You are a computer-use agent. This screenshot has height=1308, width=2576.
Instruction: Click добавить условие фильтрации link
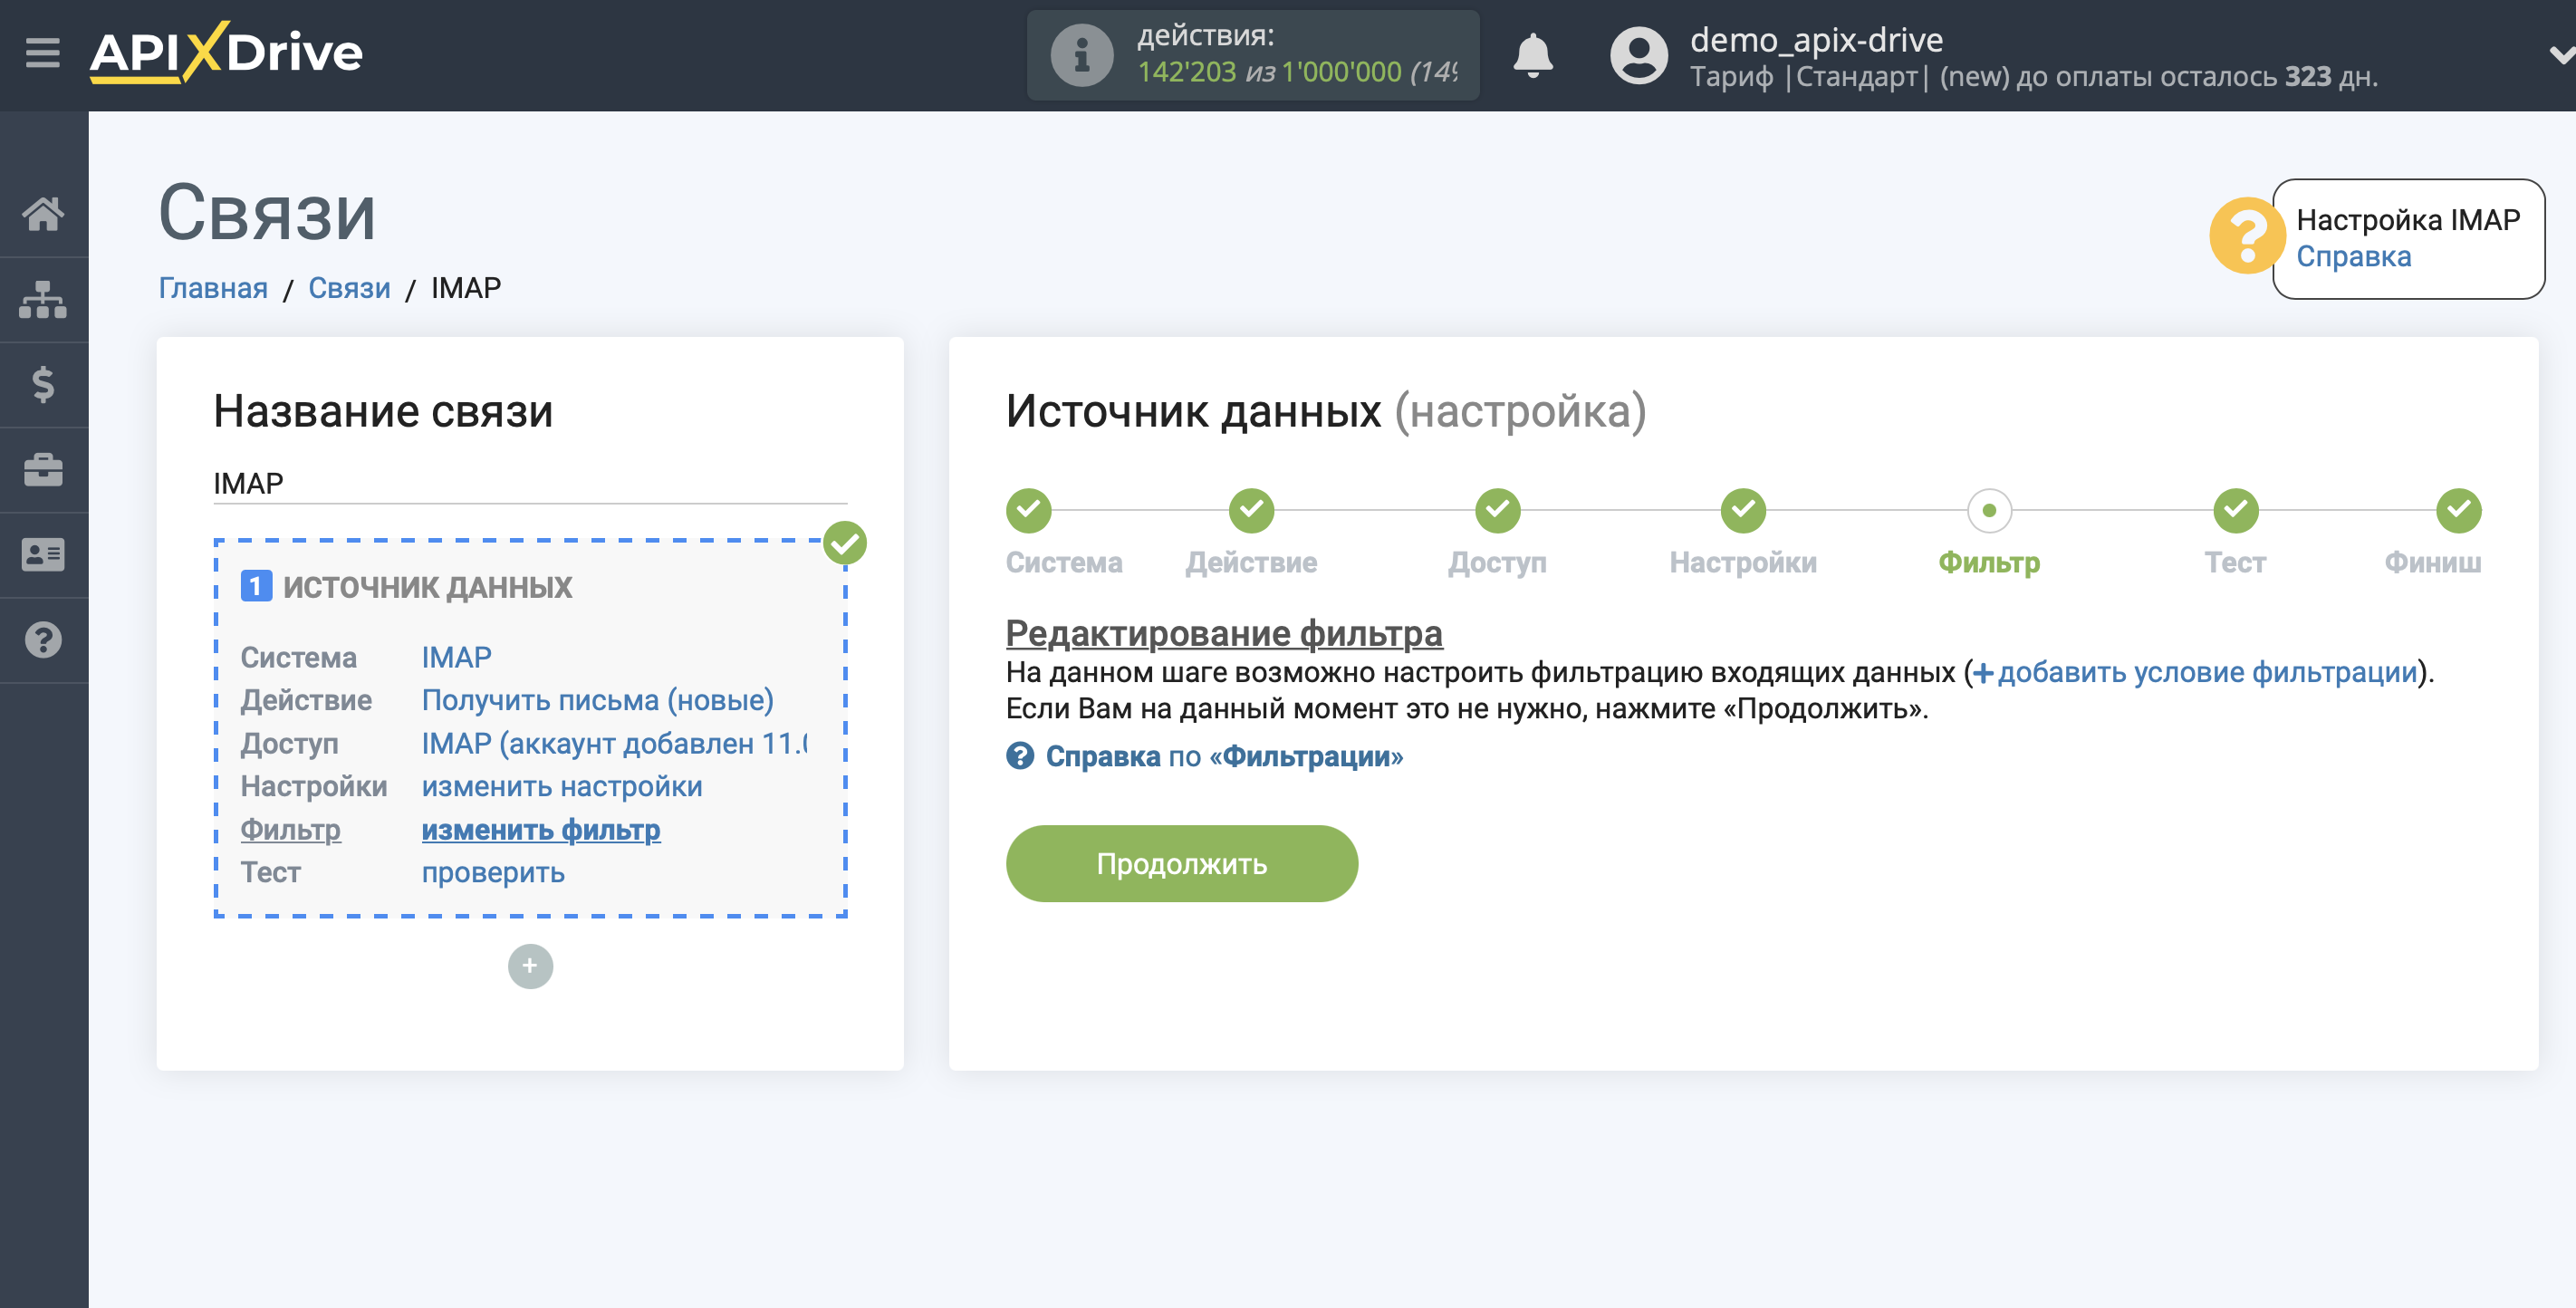point(2207,672)
